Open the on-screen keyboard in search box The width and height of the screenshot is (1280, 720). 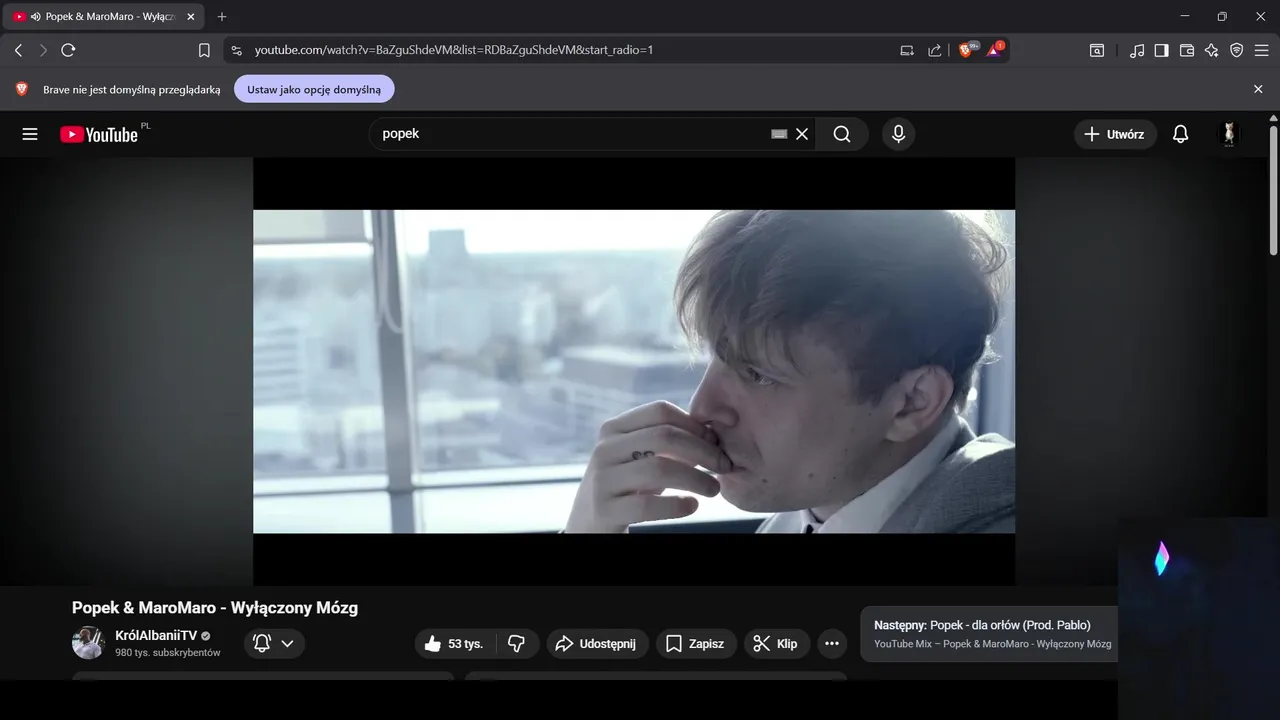click(779, 134)
